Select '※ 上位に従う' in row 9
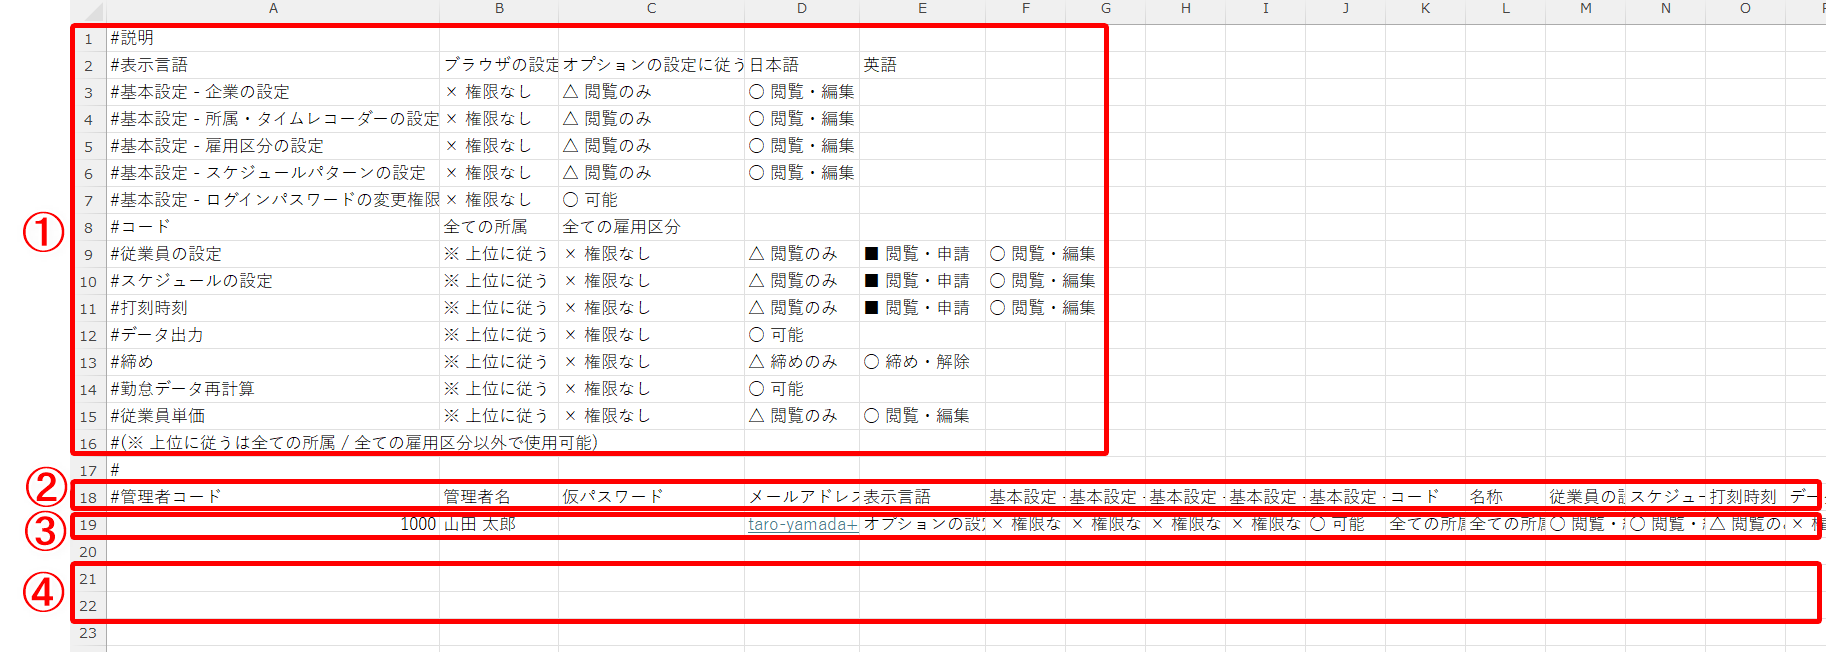This screenshot has height=652, width=1826. (x=499, y=254)
